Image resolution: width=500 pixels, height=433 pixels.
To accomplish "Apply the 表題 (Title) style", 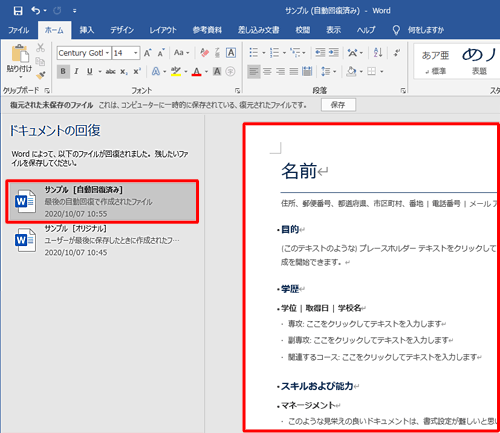I will coord(479,61).
